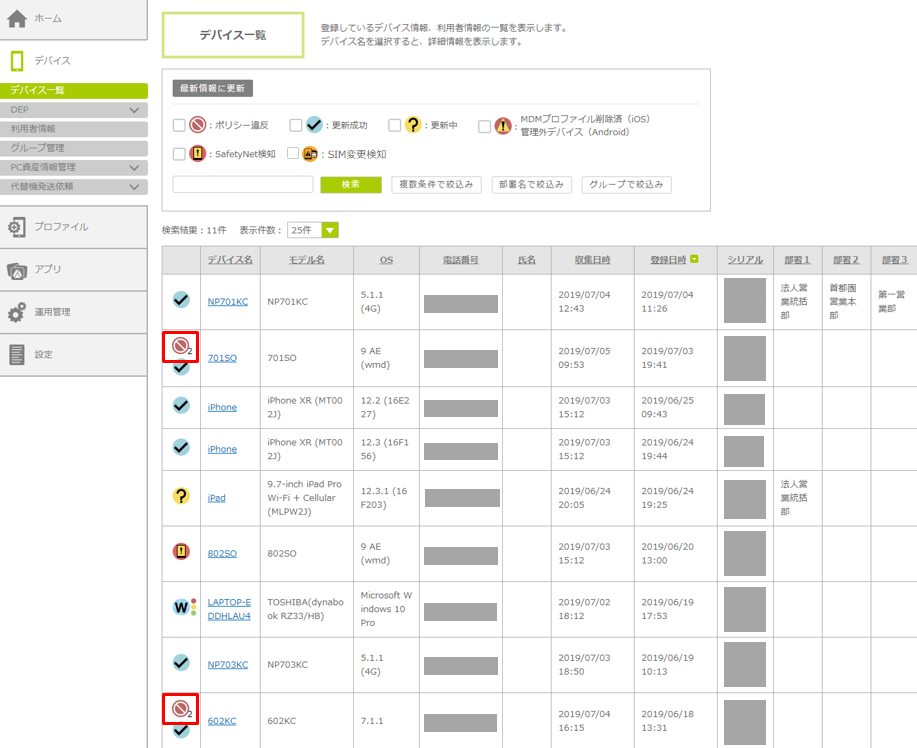Image resolution: width=917 pixels, height=748 pixels.
Task: Enable the policy violation filter checkbox
Action: [179, 126]
